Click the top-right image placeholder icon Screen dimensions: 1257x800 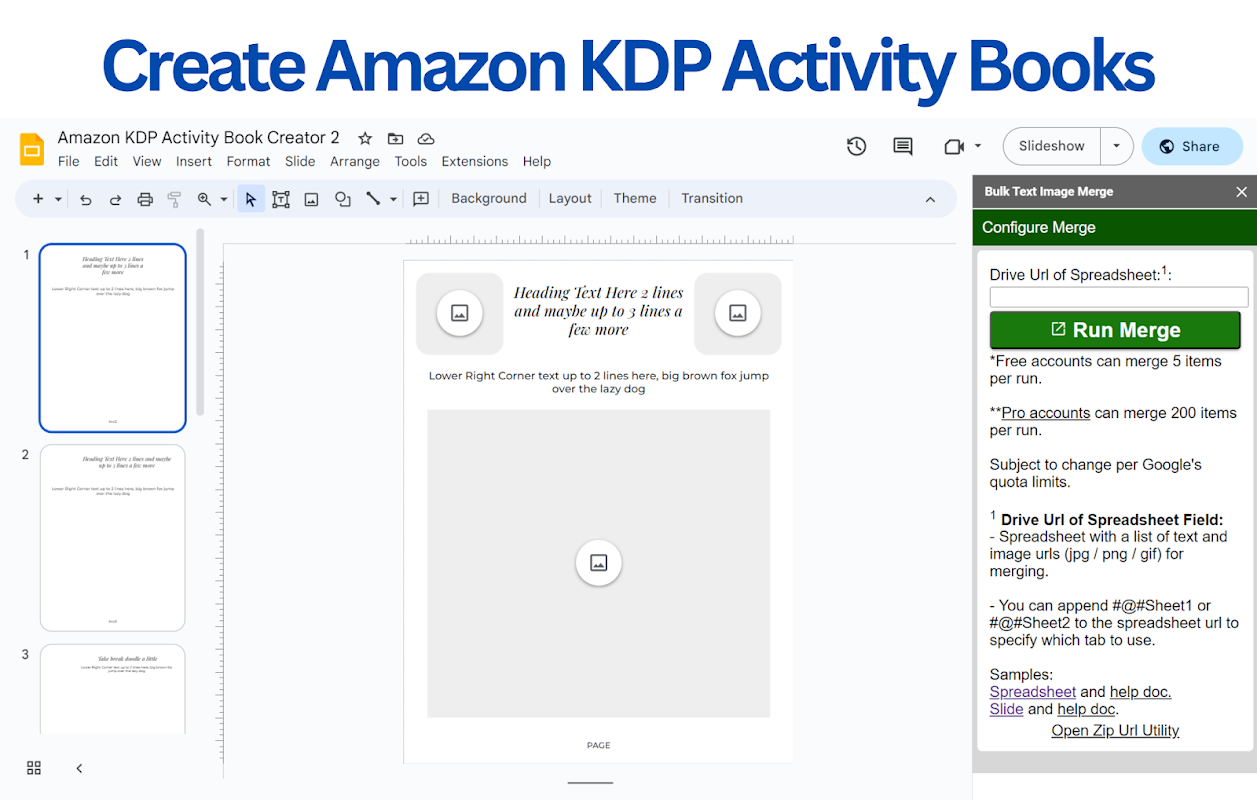[738, 313]
